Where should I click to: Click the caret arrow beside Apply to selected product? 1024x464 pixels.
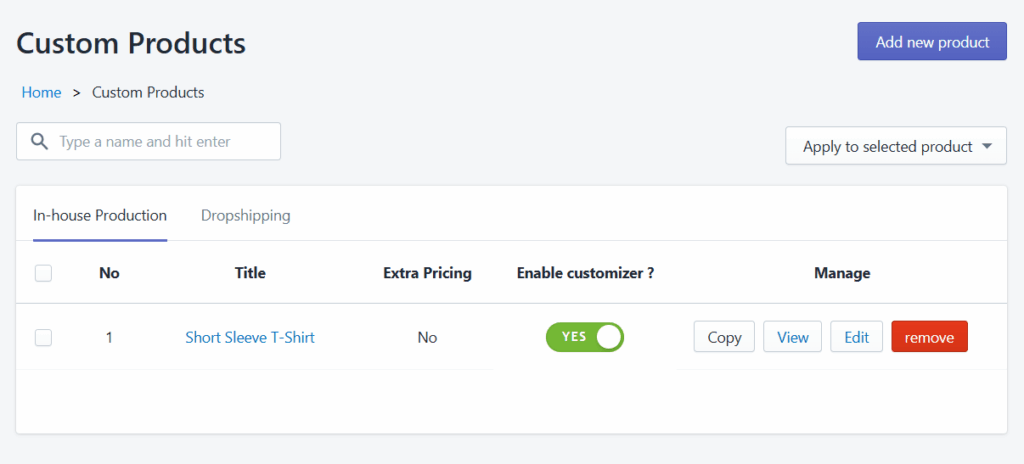[x=986, y=146]
